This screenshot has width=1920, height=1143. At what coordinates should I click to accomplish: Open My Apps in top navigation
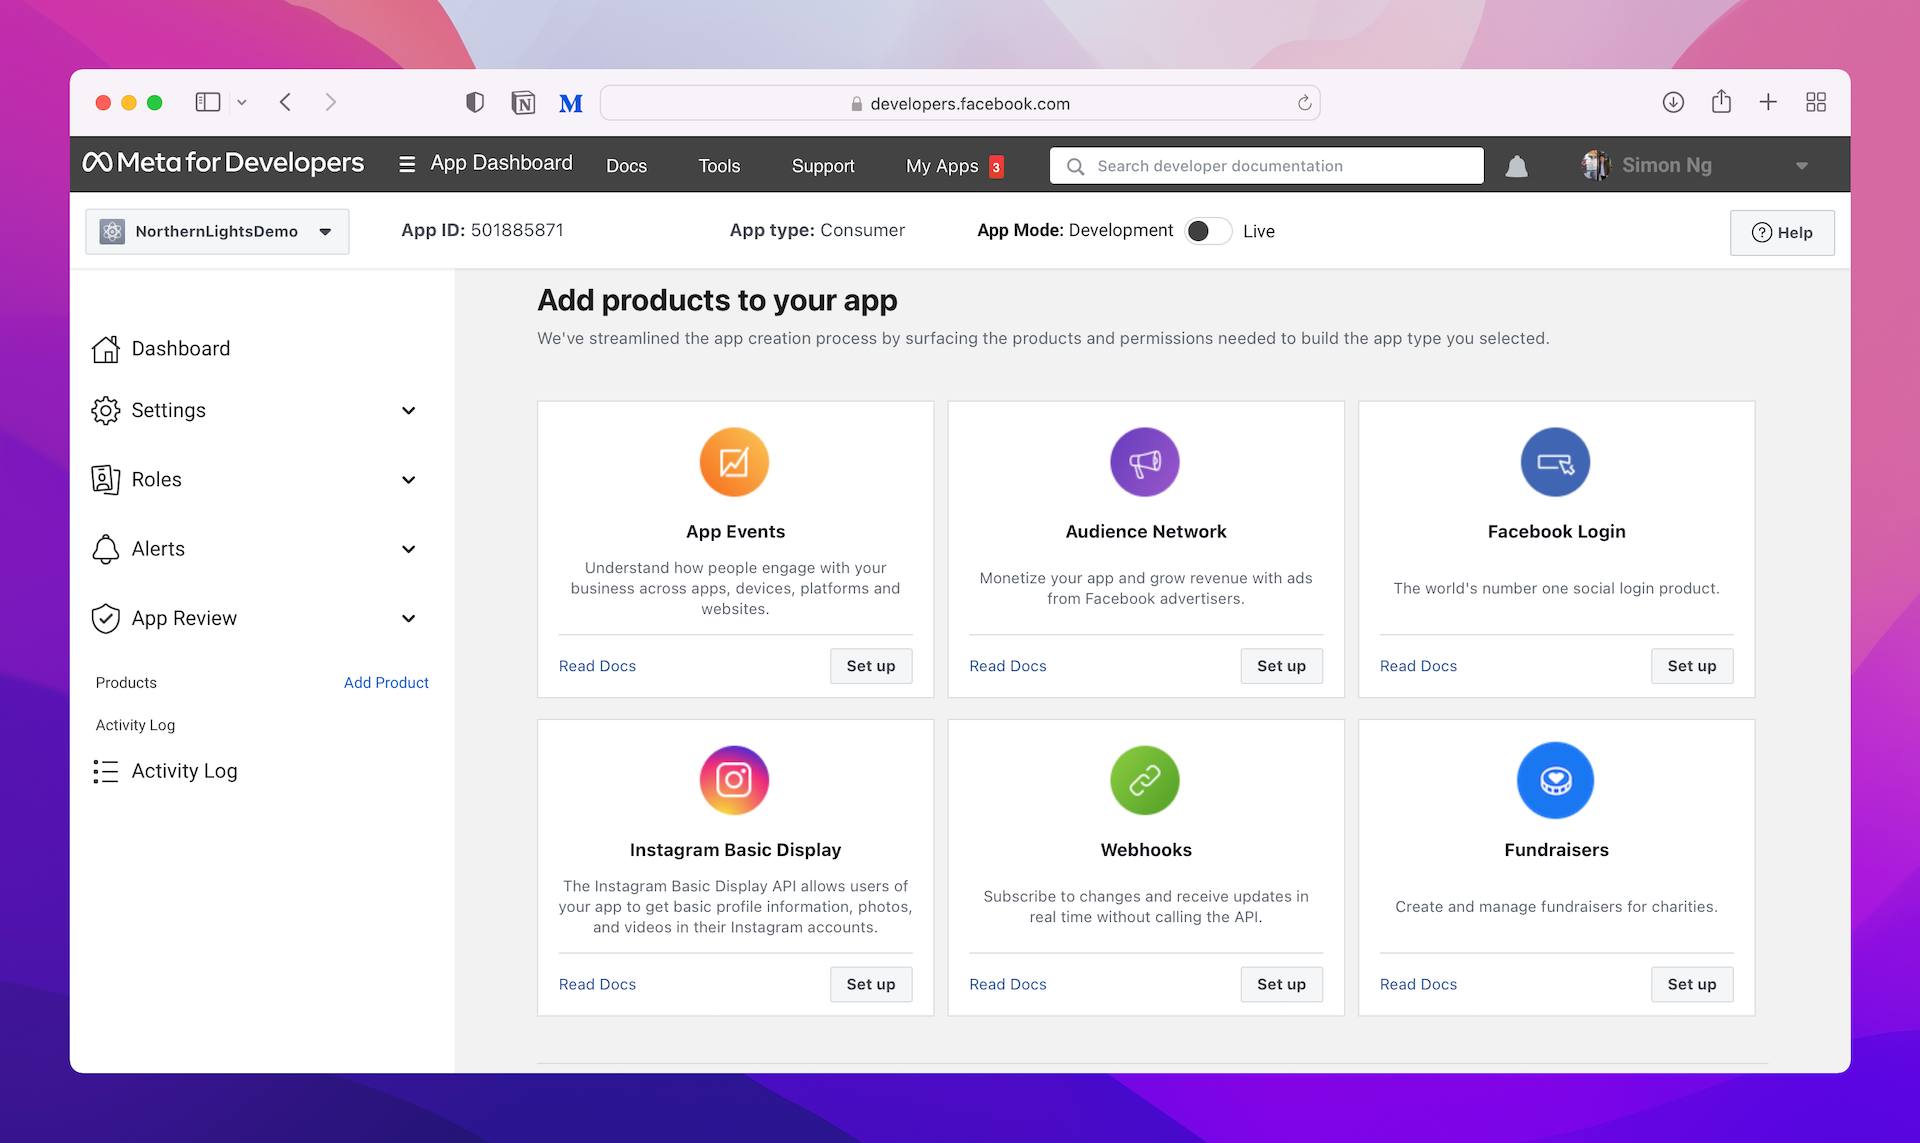click(942, 166)
